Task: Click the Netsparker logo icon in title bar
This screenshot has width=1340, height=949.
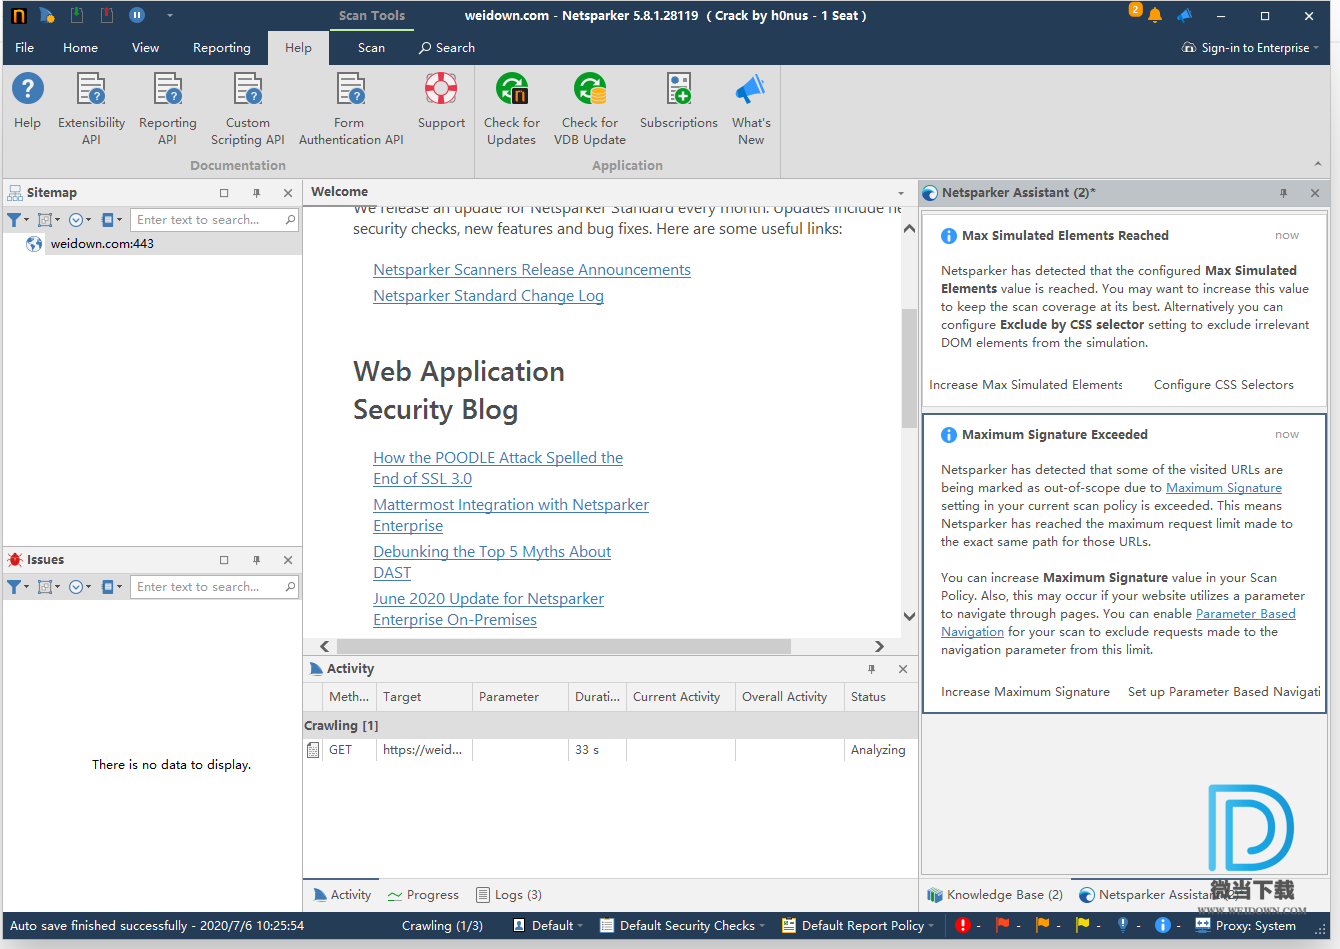Action: 18,15
